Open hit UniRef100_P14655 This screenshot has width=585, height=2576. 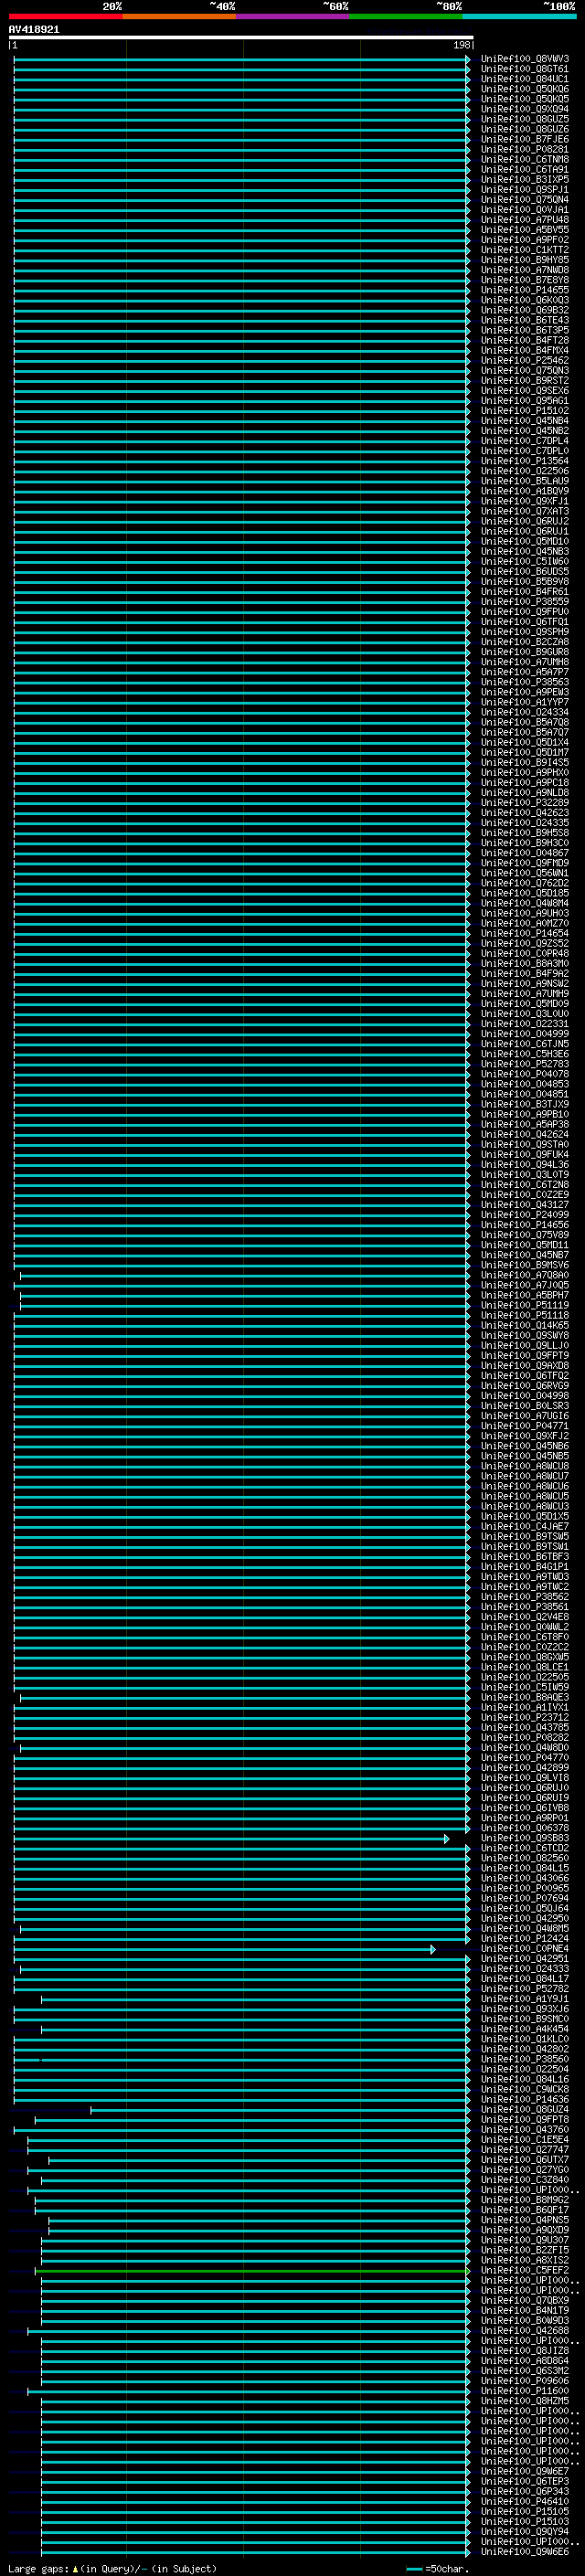pyautogui.click(x=525, y=290)
